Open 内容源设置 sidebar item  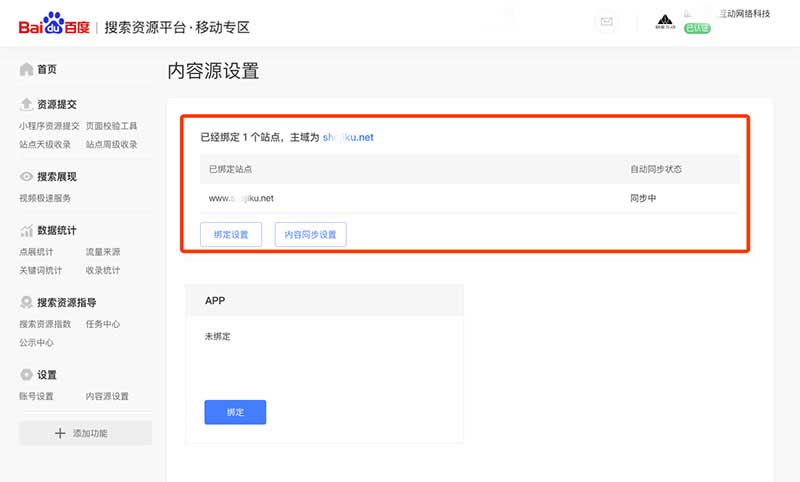107,396
